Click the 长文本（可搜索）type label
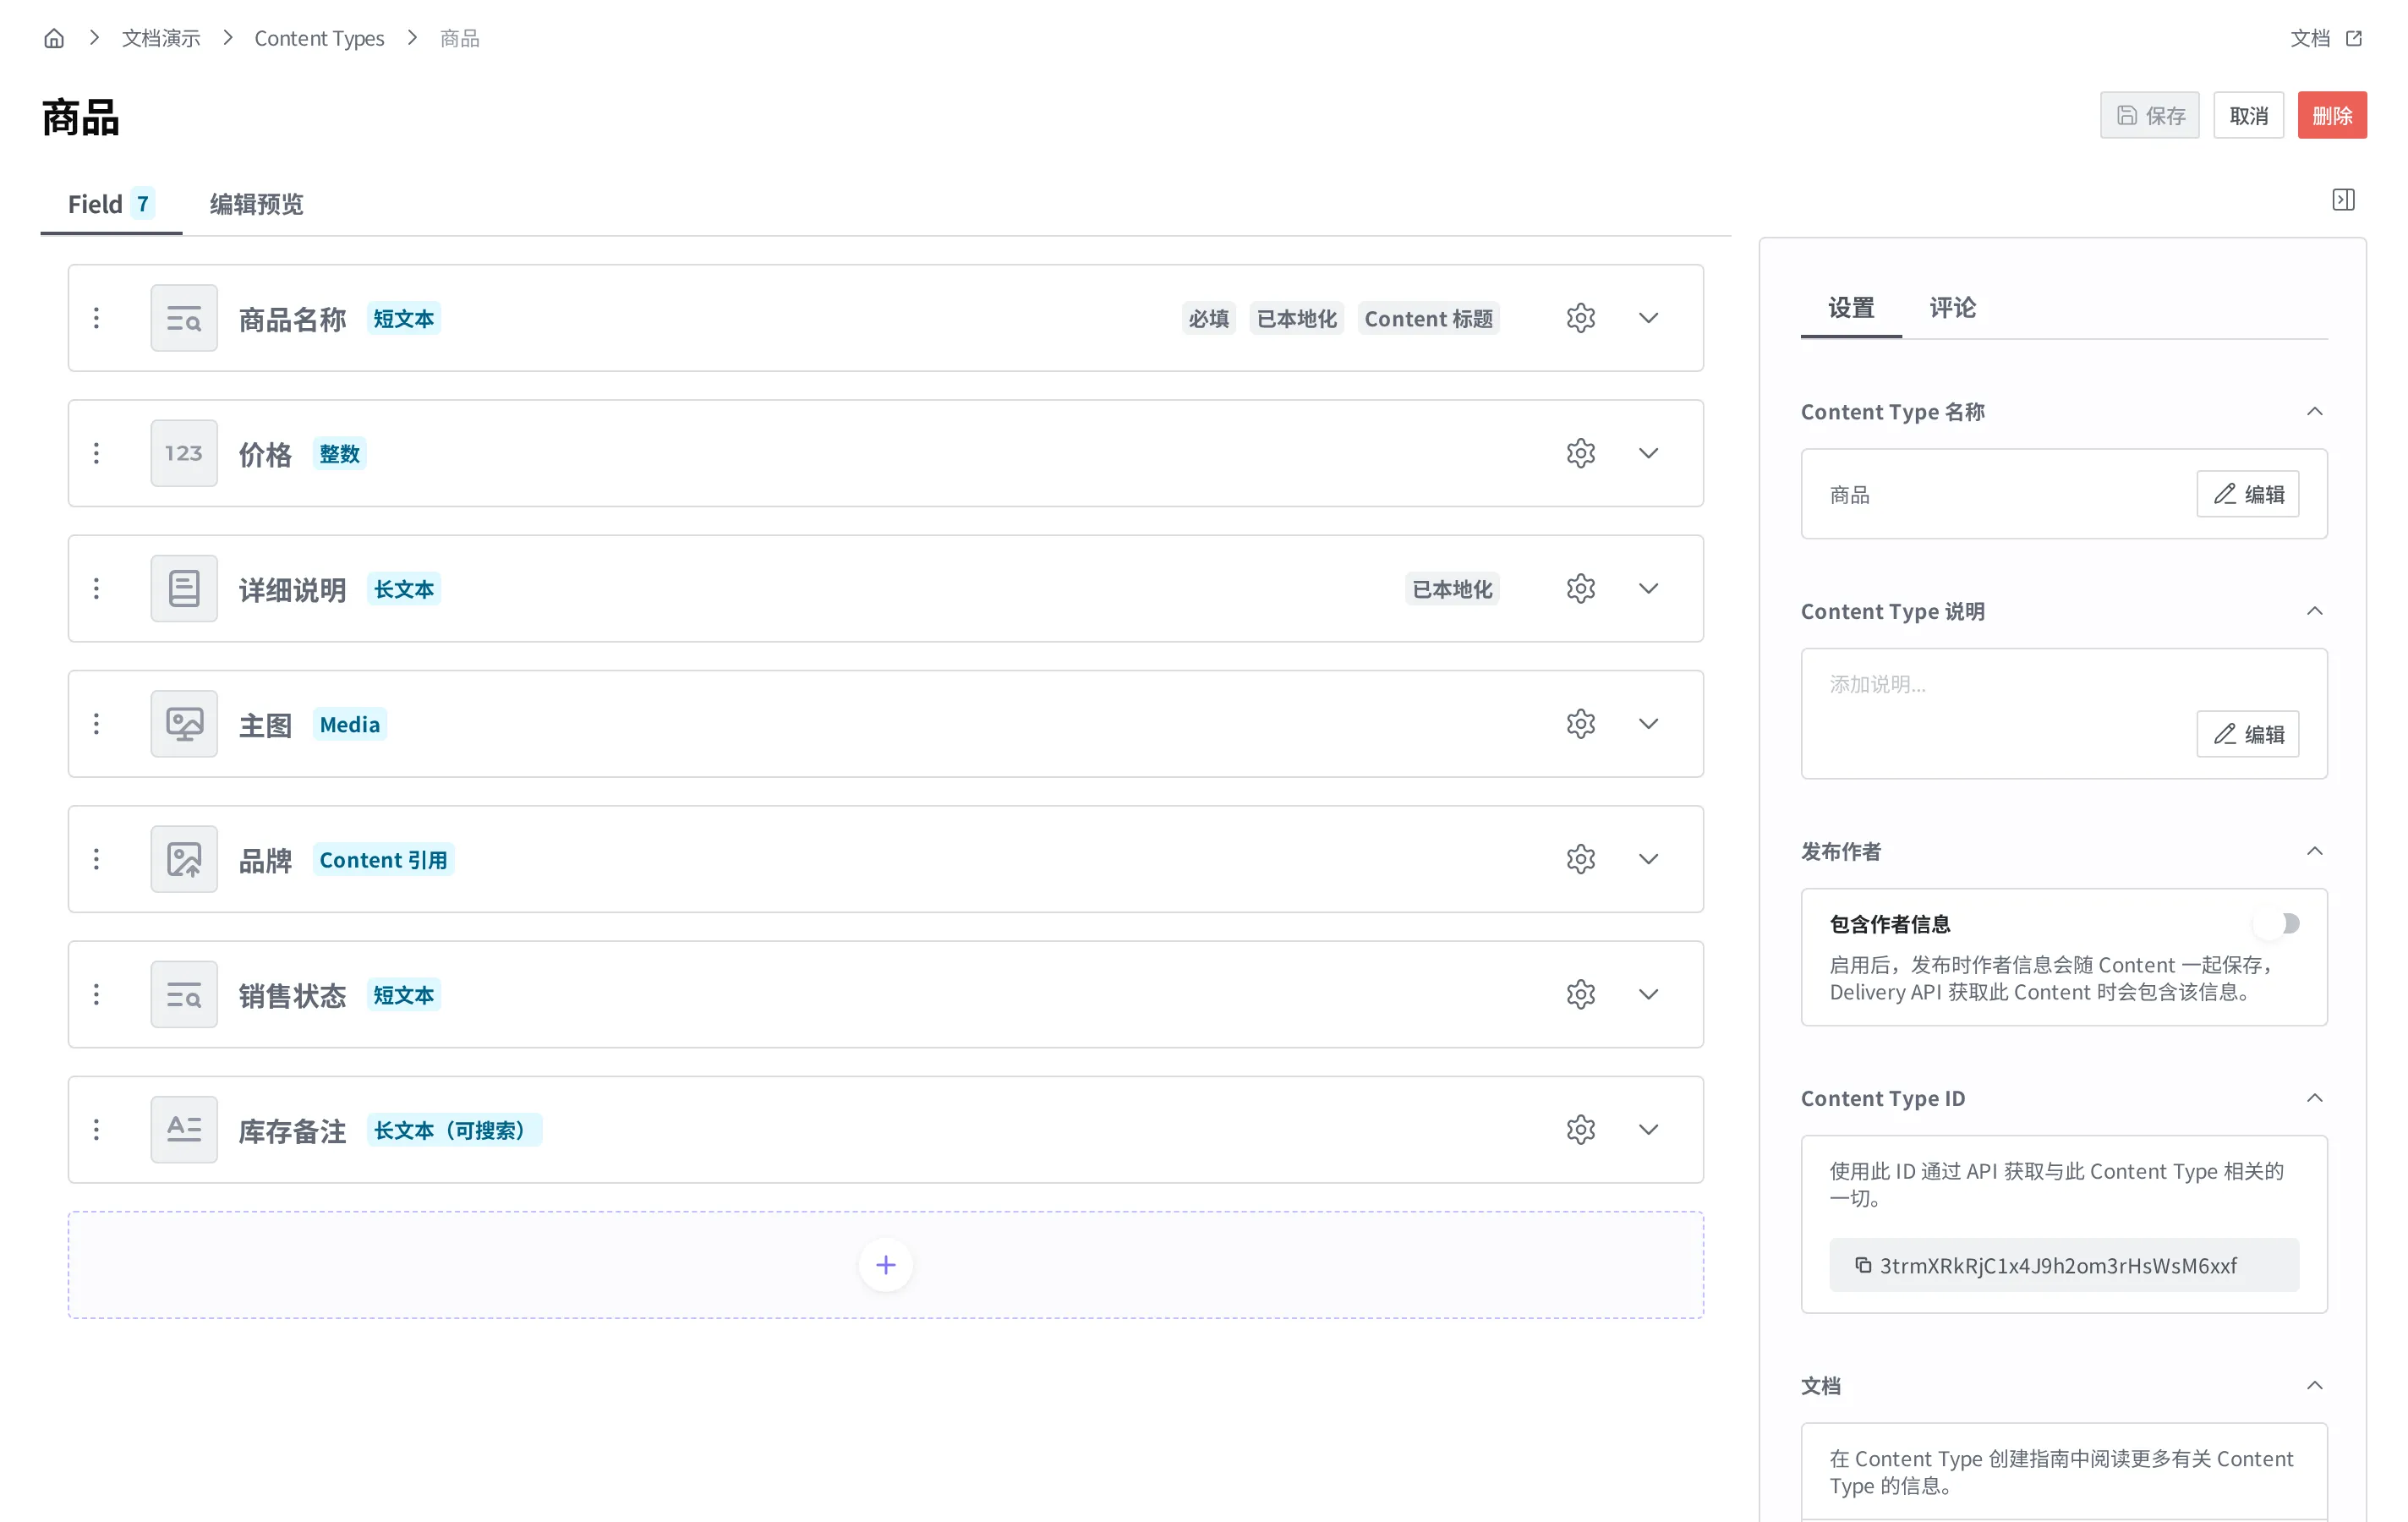Image resolution: width=2408 pixels, height=1522 pixels. (x=454, y=1130)
